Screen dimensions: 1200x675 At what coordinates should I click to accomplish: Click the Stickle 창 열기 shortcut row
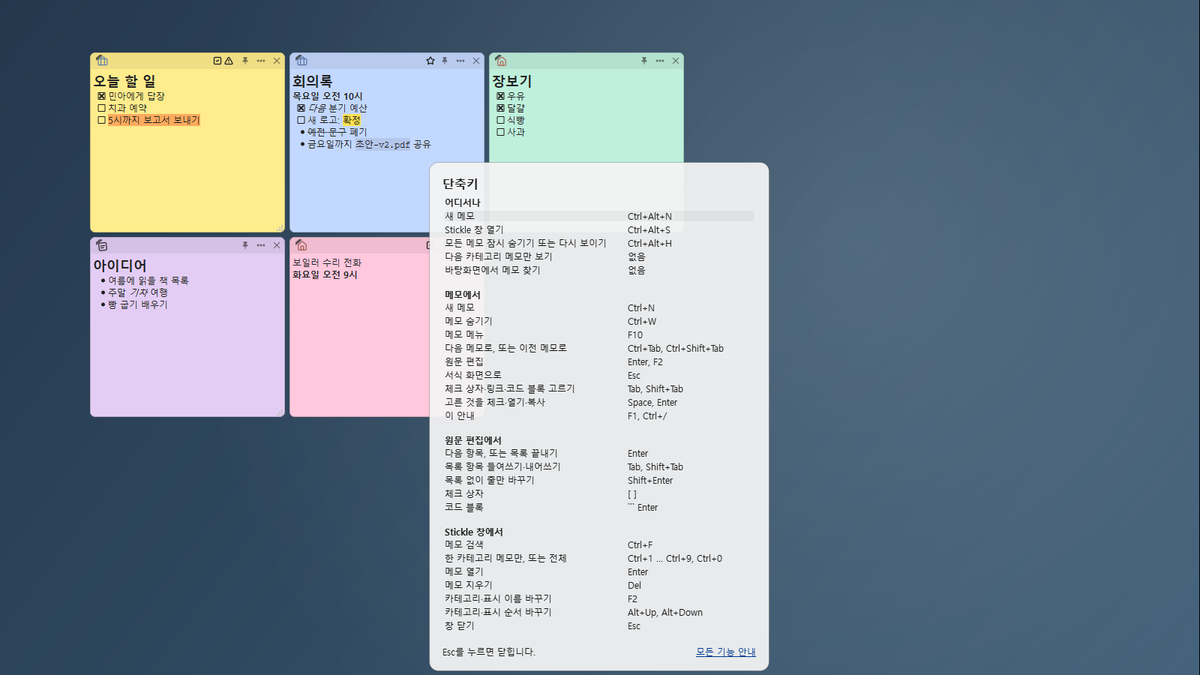coord(599,230)
